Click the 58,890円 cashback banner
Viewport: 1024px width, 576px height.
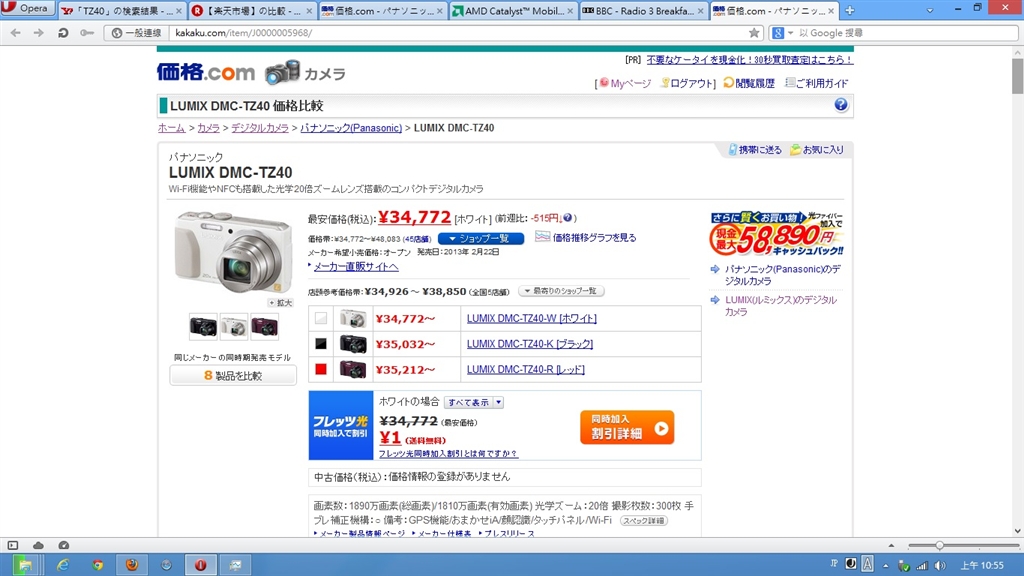pyautogui.click(x=776, y=234)
